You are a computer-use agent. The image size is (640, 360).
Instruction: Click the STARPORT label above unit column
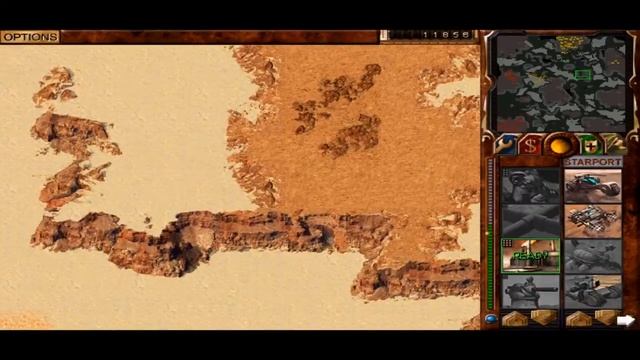point(593,162)
